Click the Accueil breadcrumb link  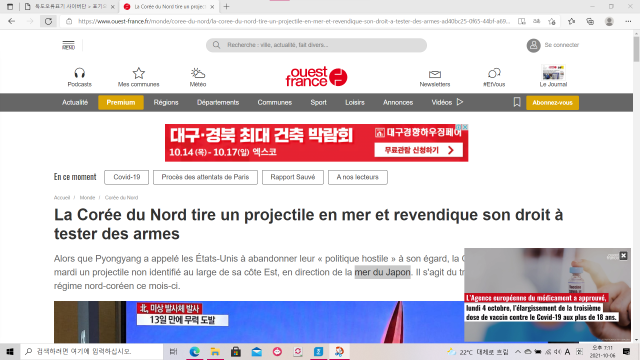[62, 198]
